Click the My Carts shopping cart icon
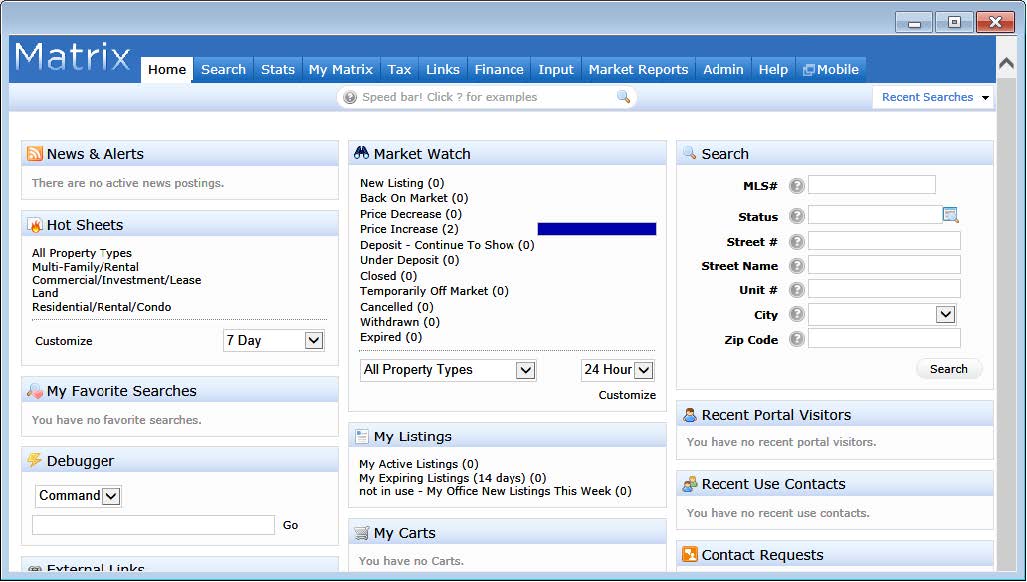This screenshot has height=582, width=1027. [362, 533]
